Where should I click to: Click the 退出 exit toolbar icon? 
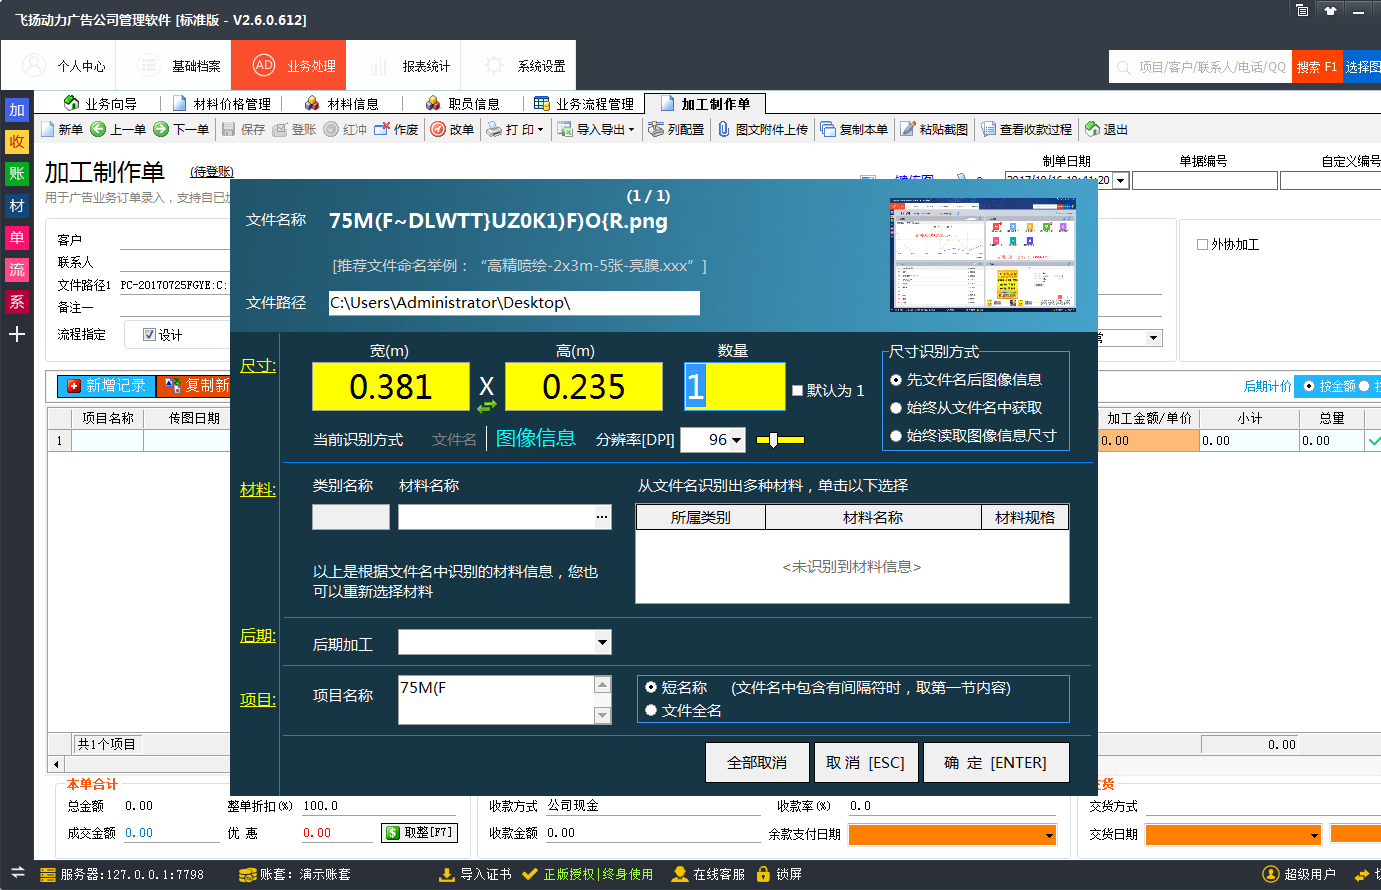click(1092, 130)
